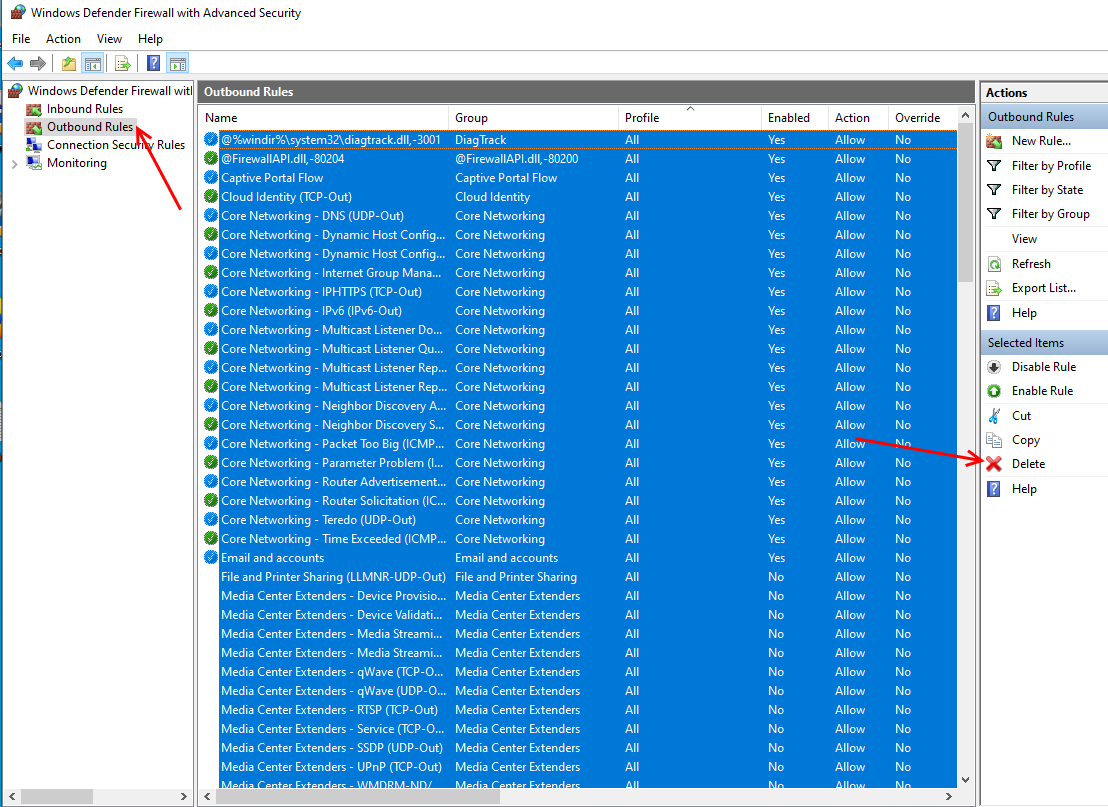Select Monitoring in the tree
This screenshot has width=1108, height=807.
(x=76, y=163)
